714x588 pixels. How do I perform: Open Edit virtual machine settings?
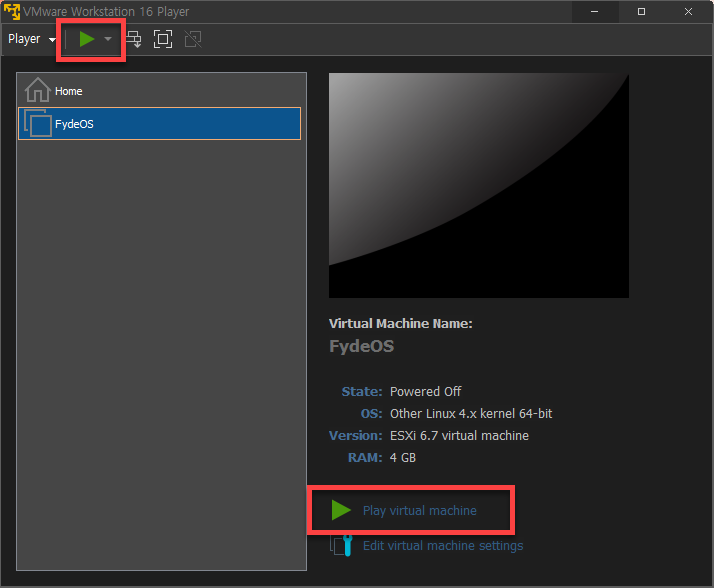443,546
